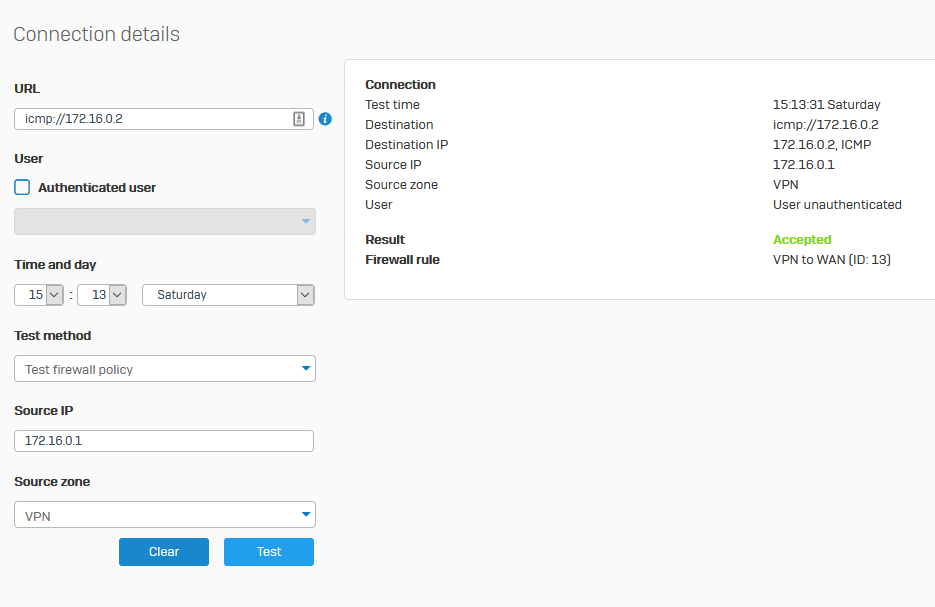
Task: Select the 15:13:31 Saturday test time value
Action: pyautogui.click(x=826, y=105)
